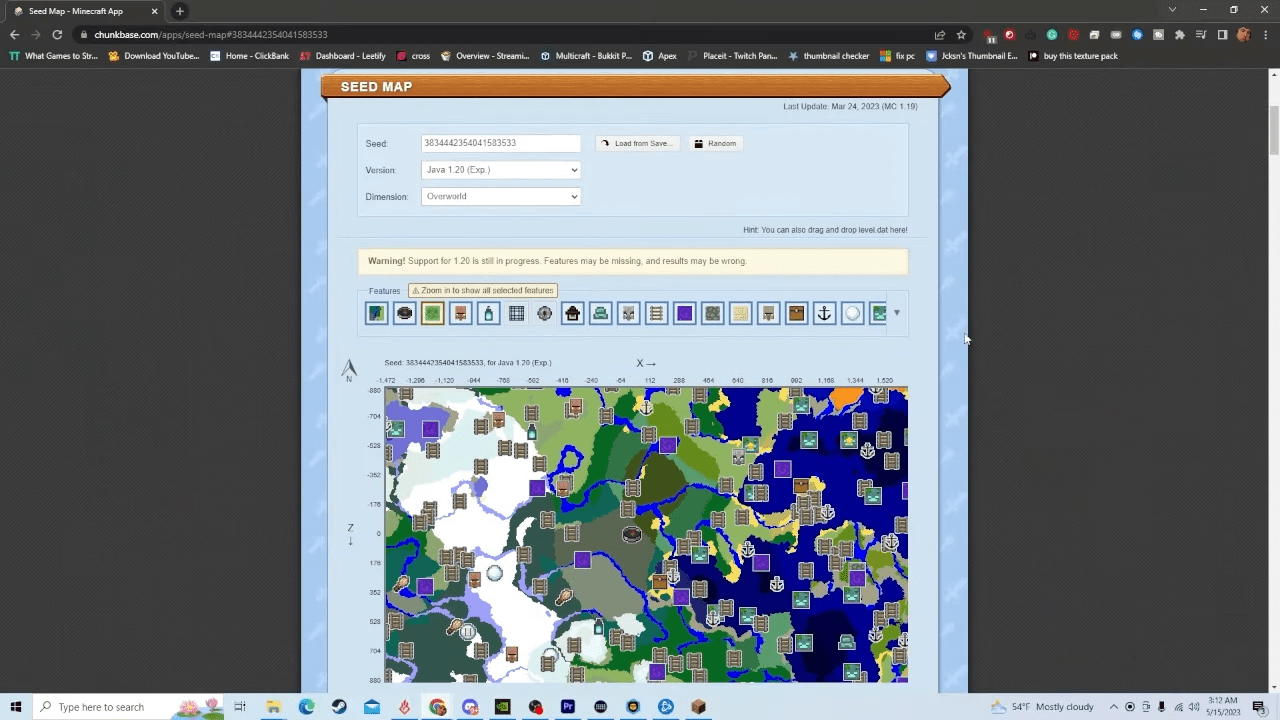The image size is (1280, 720).
Task: Click the Ancient City marker on the map
Action: (x=631, y=535)
